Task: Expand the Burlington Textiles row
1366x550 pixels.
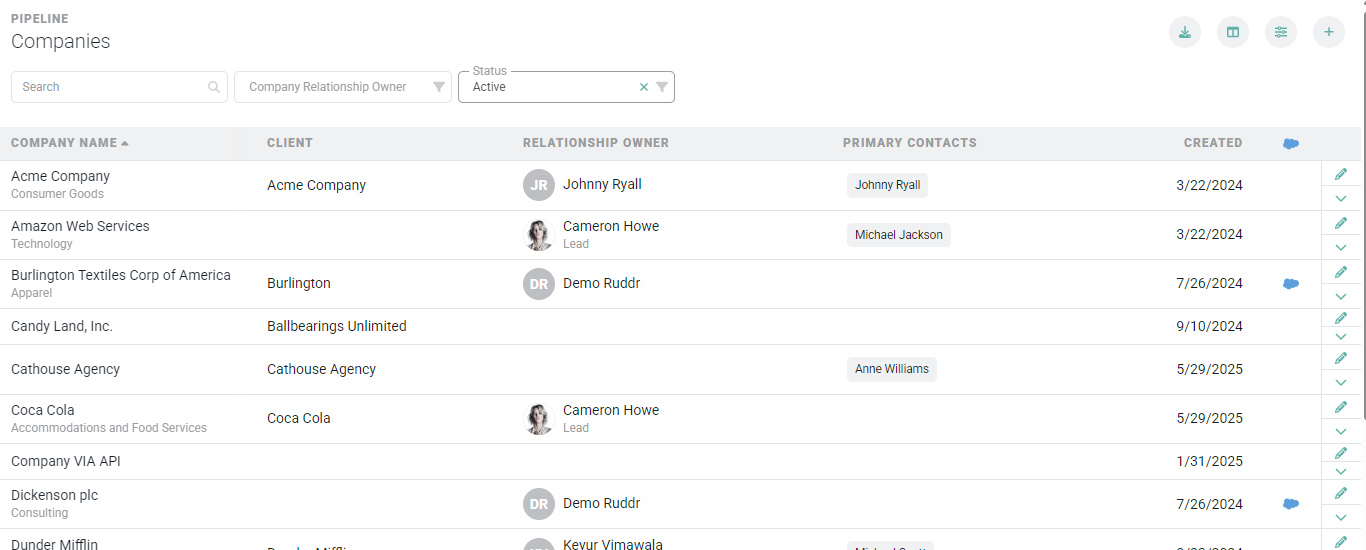Action: (1341, 296)
